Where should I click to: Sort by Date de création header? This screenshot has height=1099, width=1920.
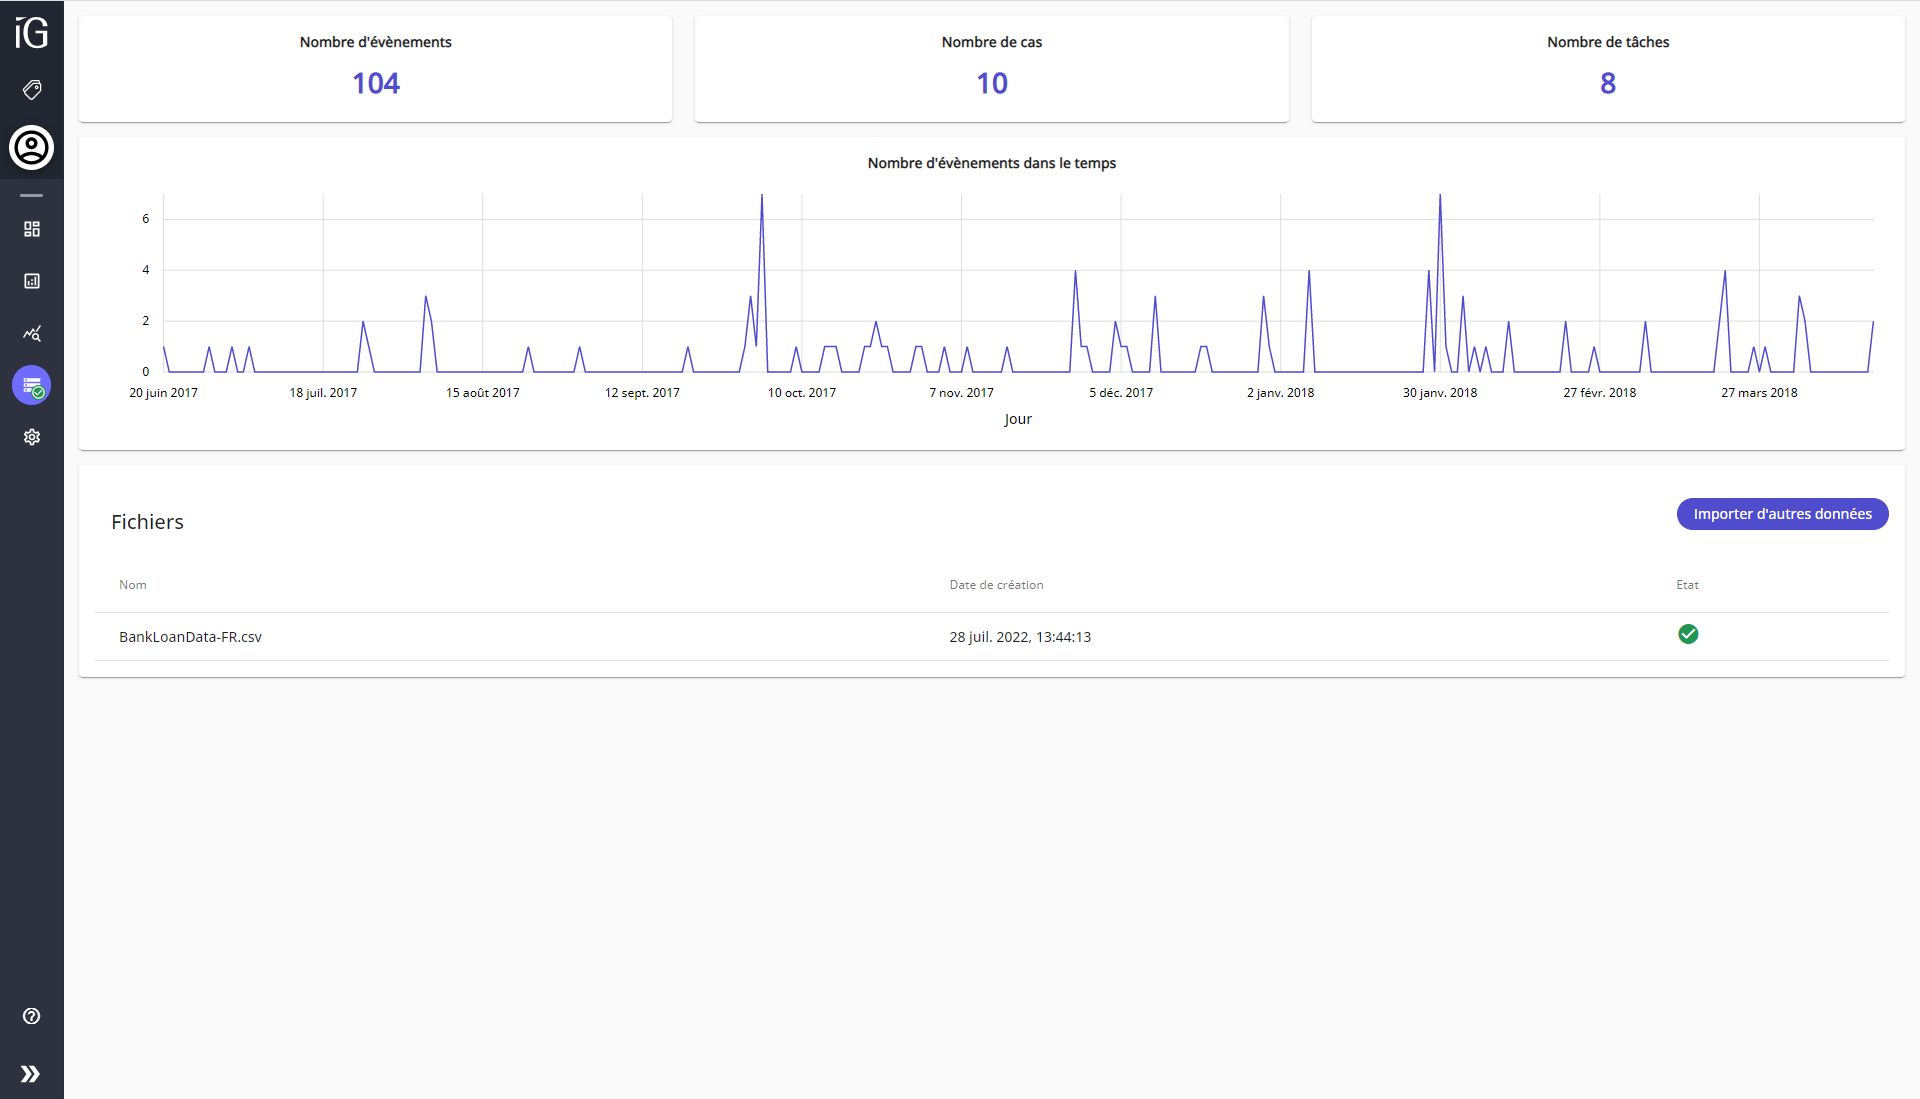996,585
